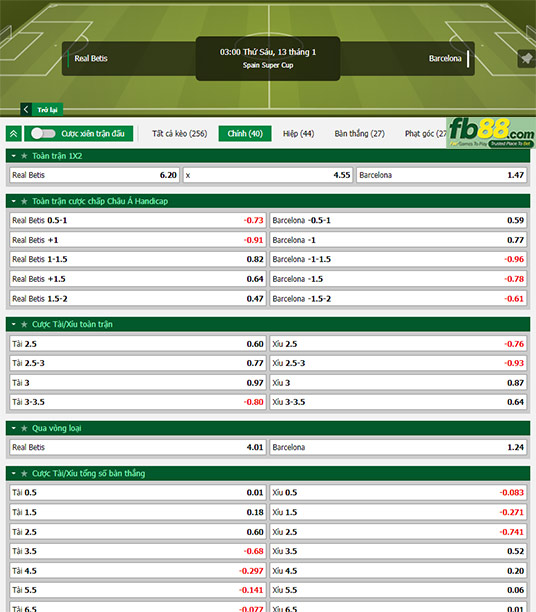
Task: Pick Xỉu 1.5 at -0.271
Action: click(398, 512)
